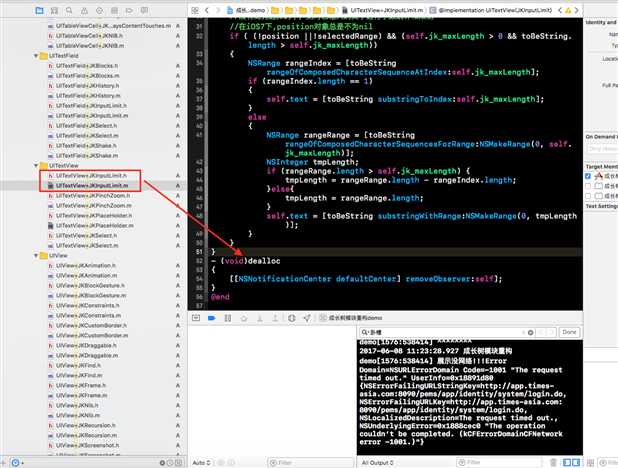The height and width of the screenshot is (468, 618).
Task: Select file UIView+JKCustomBorder.m
Action: pyautogui.click(x=92, y=336)
